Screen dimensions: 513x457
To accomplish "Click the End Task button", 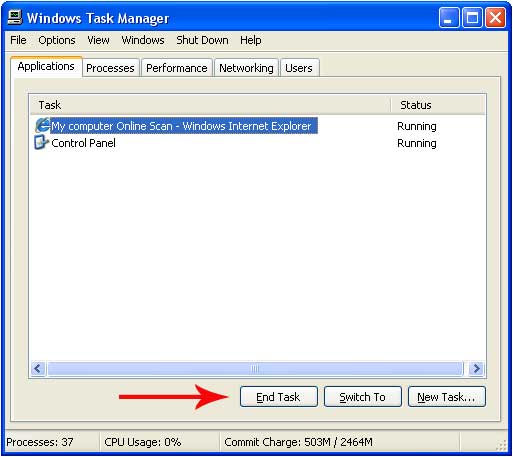I will [x=279, y=397].
